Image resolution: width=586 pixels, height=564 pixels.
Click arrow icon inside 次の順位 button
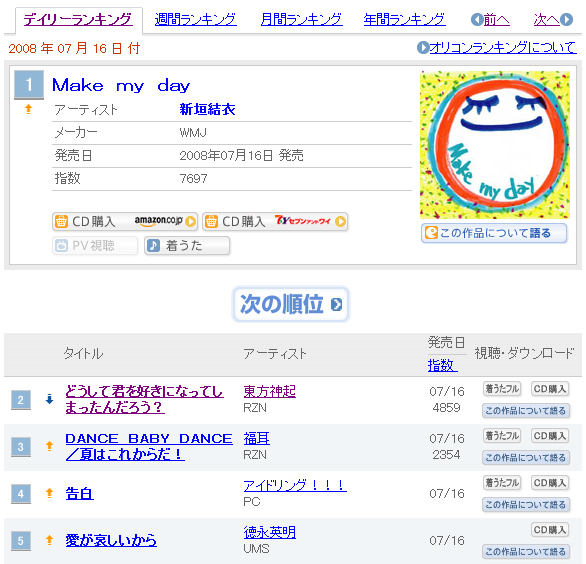(x=336, y=305)
